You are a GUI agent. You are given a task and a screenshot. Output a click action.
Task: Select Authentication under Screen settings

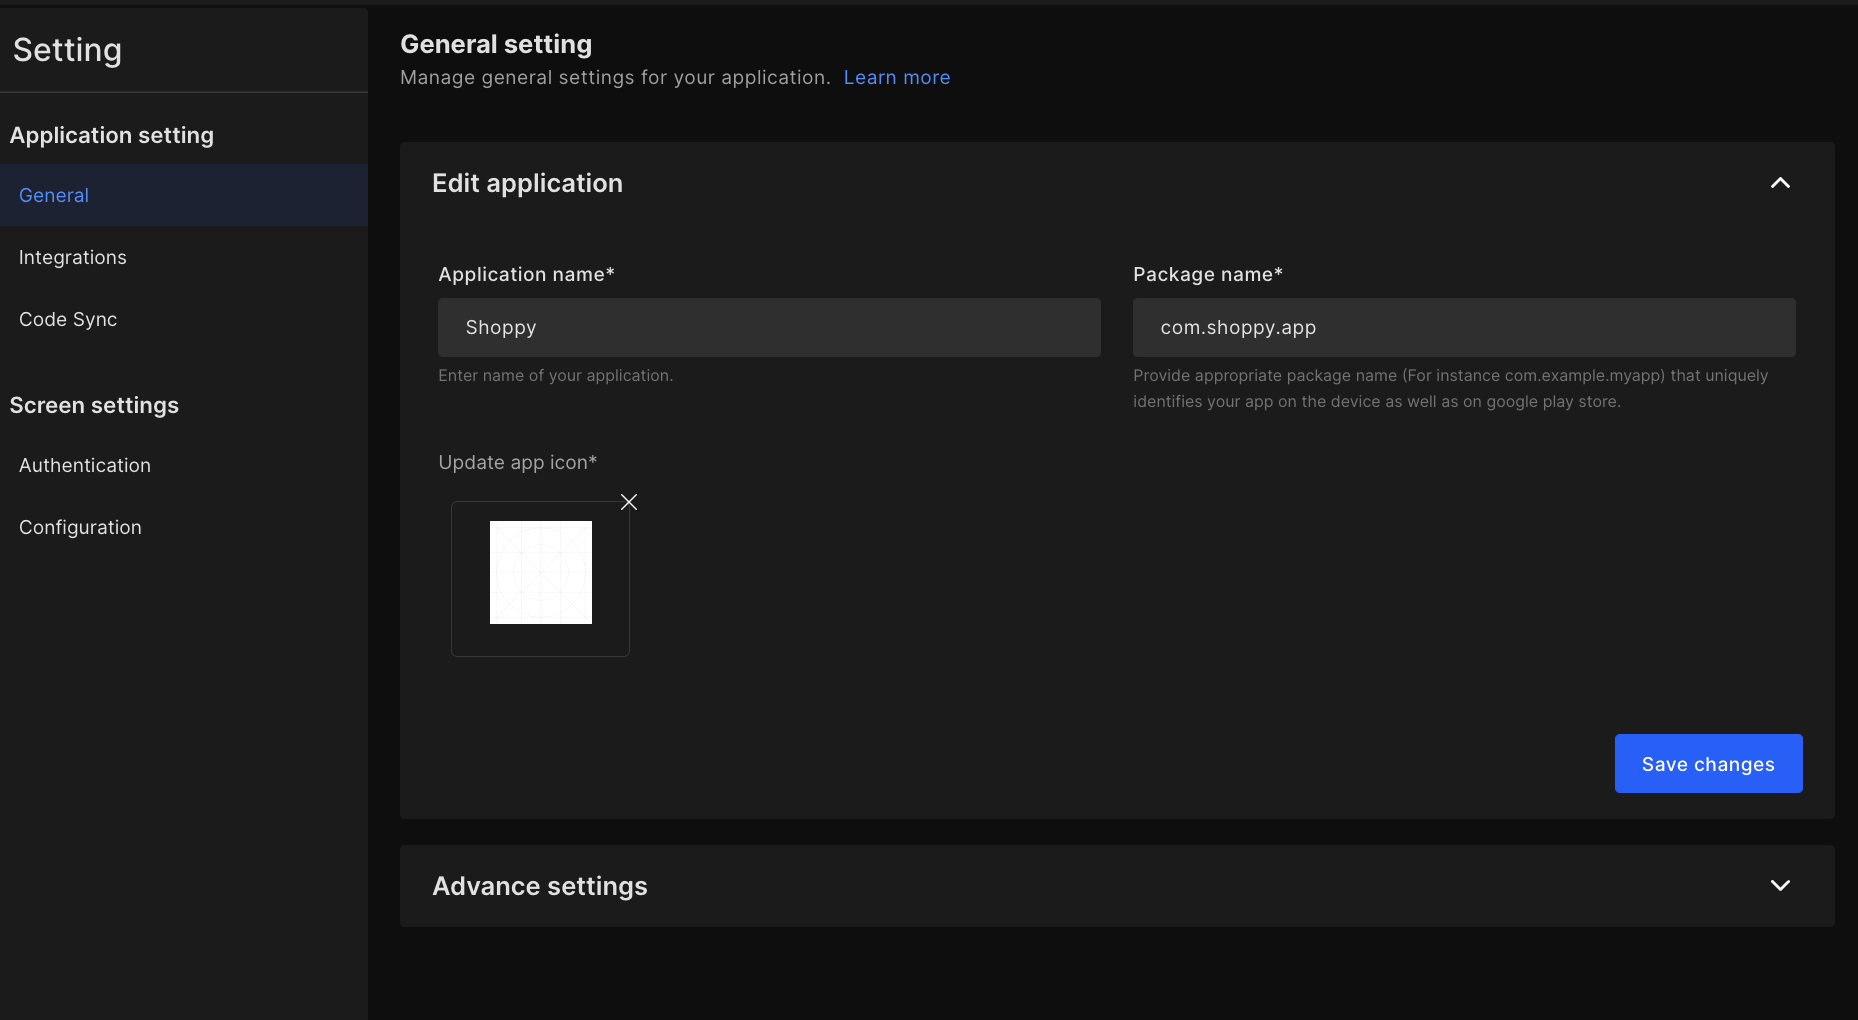184,465
